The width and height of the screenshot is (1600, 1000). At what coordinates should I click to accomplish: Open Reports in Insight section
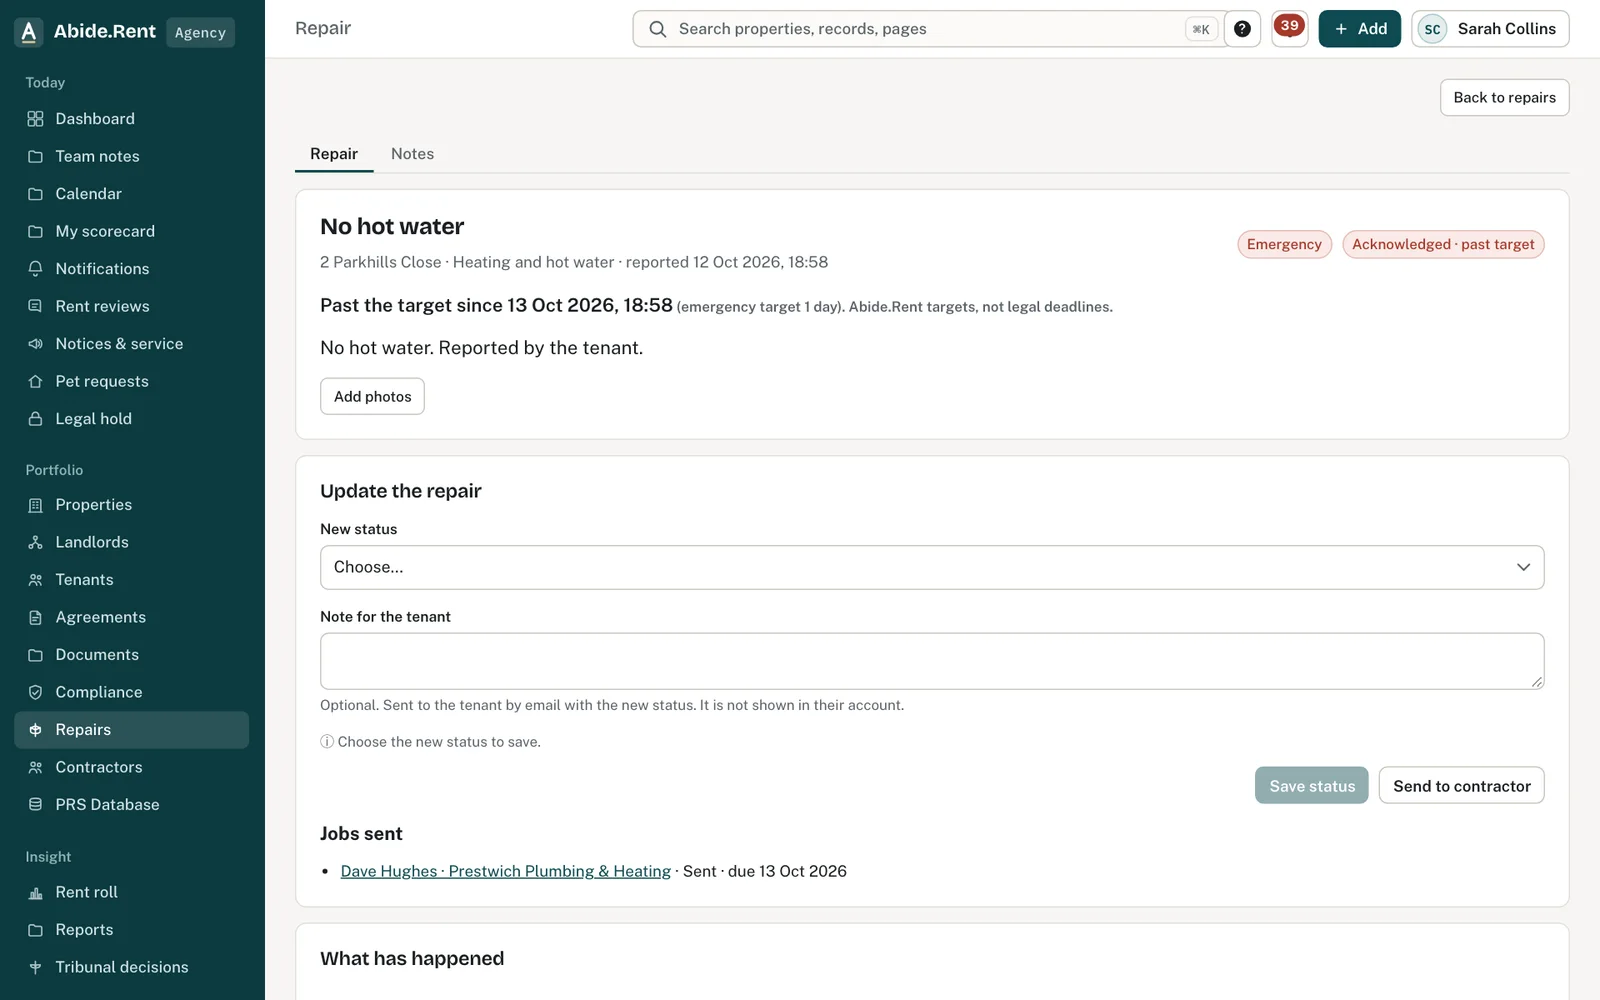(132, 930)
